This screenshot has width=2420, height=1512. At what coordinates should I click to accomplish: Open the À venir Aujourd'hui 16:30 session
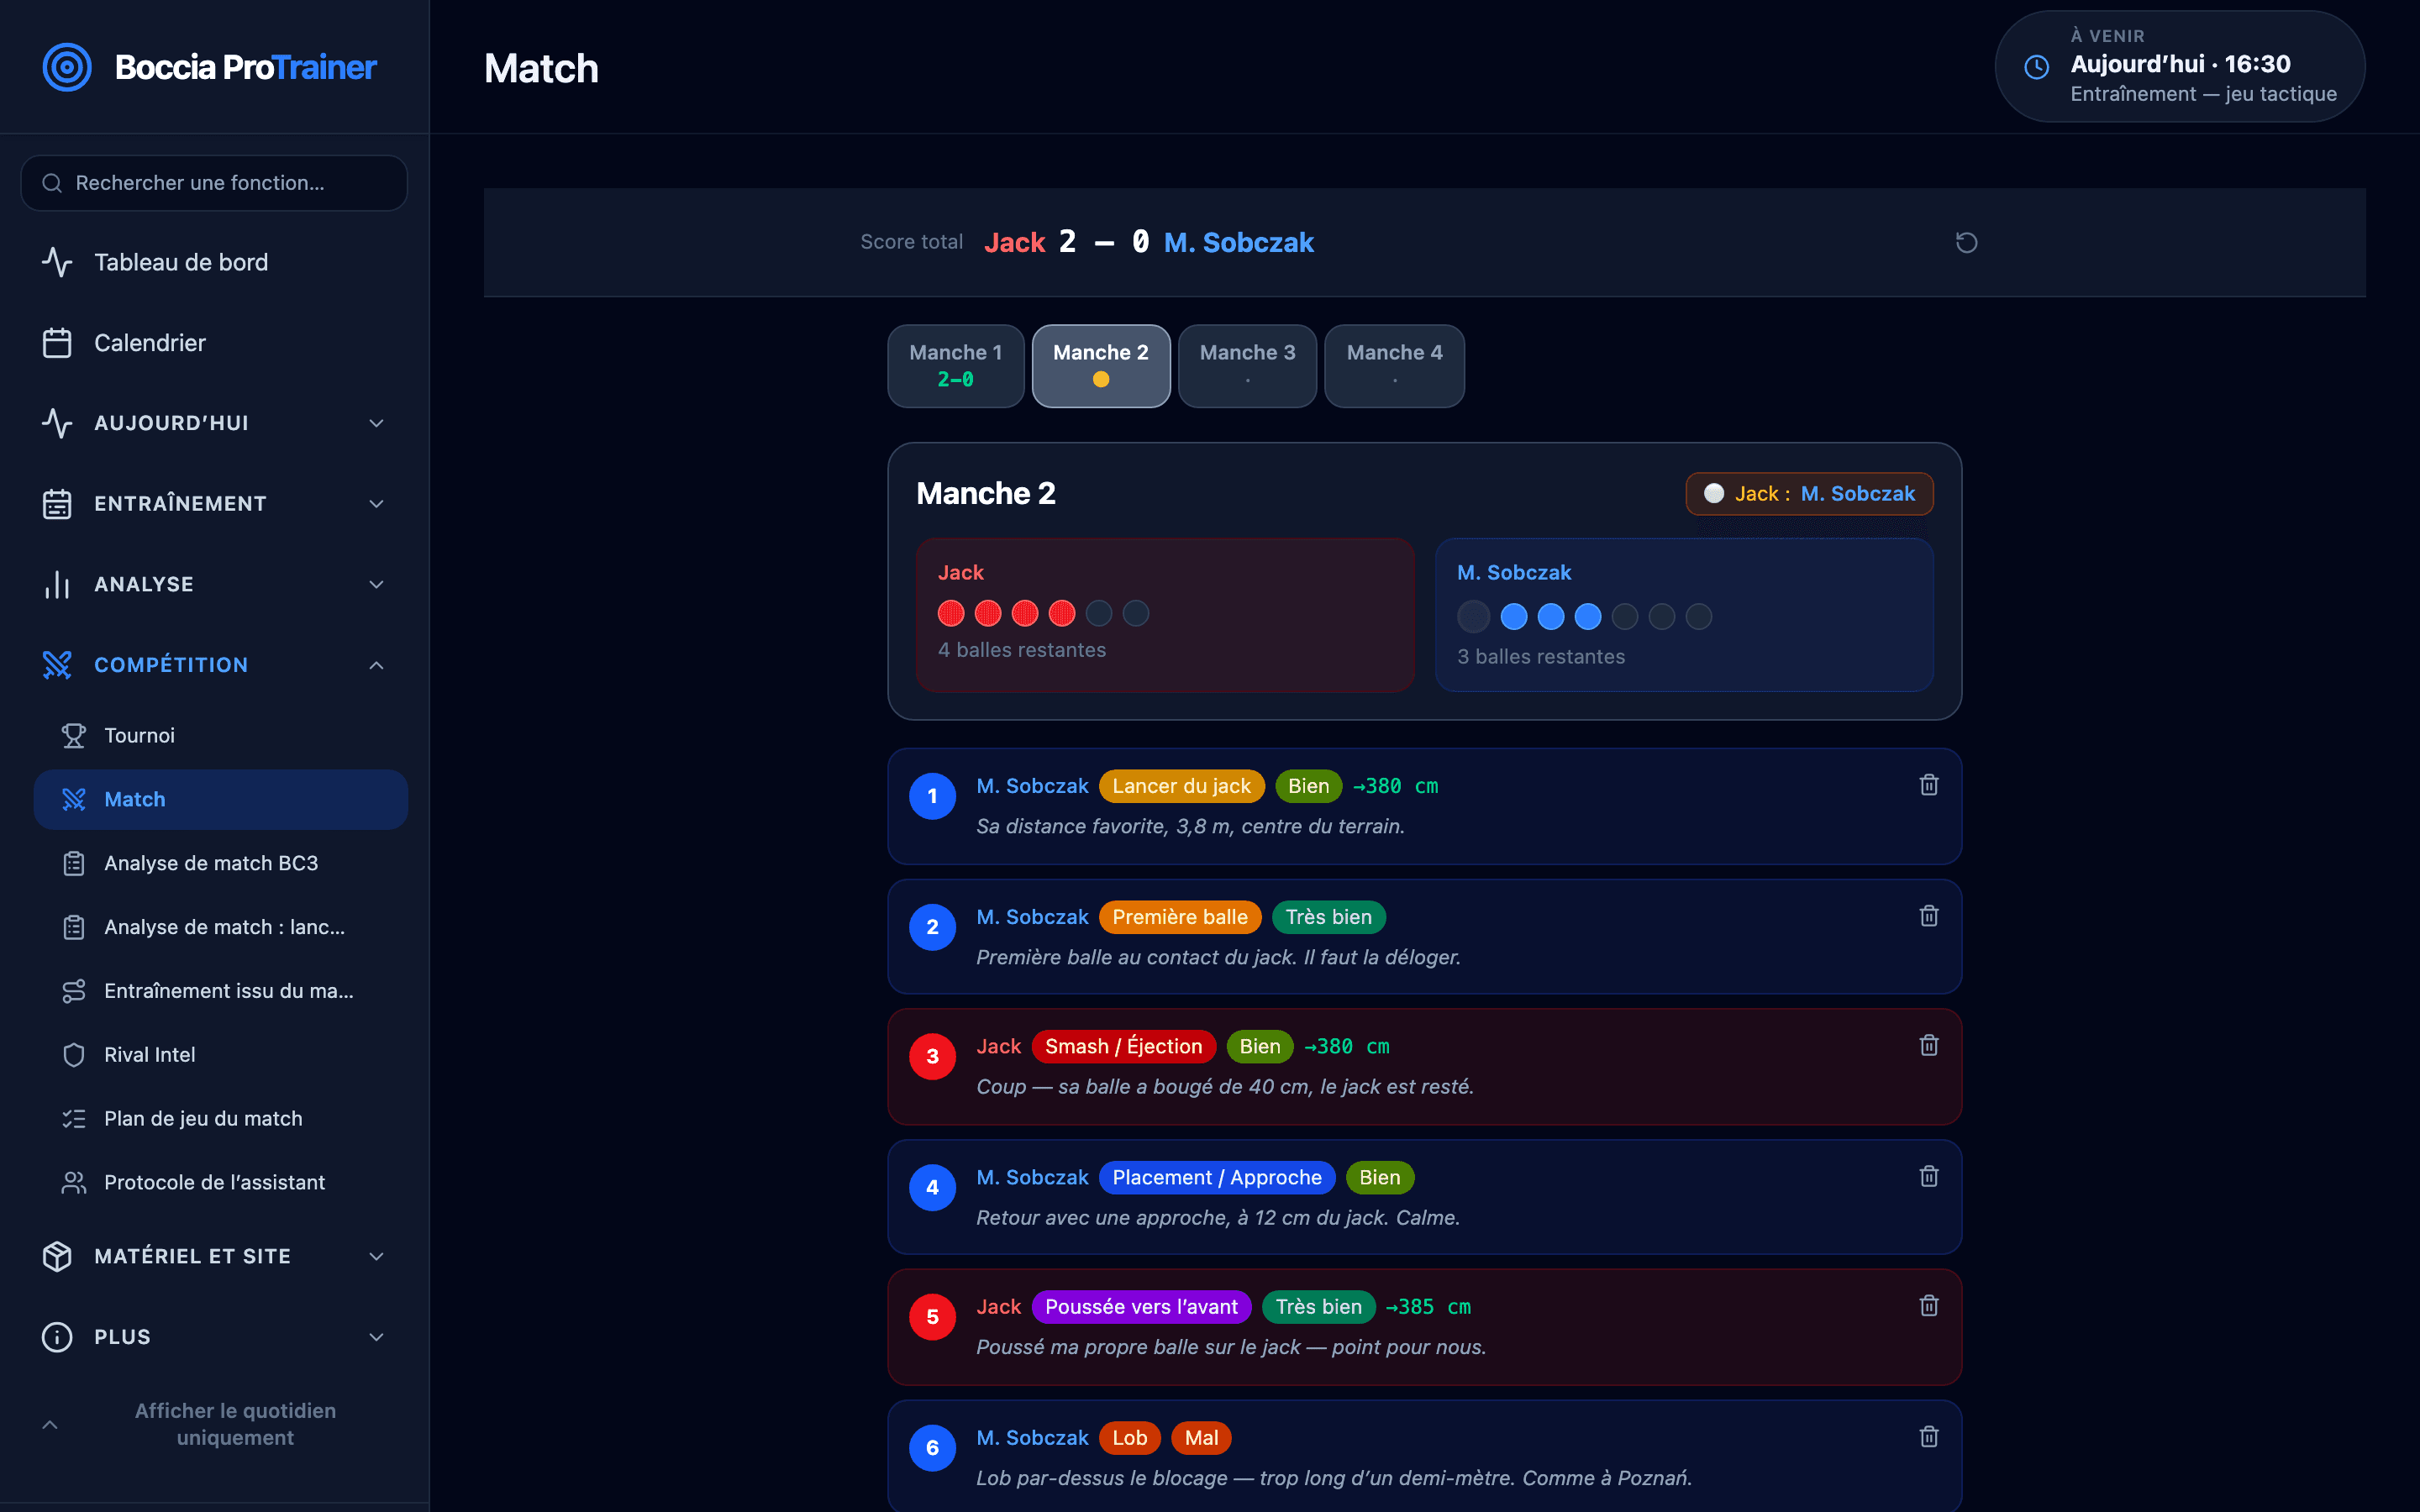tap(2180, 67)
